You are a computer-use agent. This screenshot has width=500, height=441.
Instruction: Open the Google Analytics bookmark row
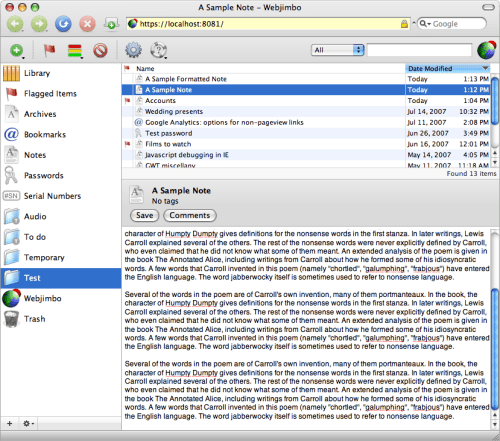306,122
